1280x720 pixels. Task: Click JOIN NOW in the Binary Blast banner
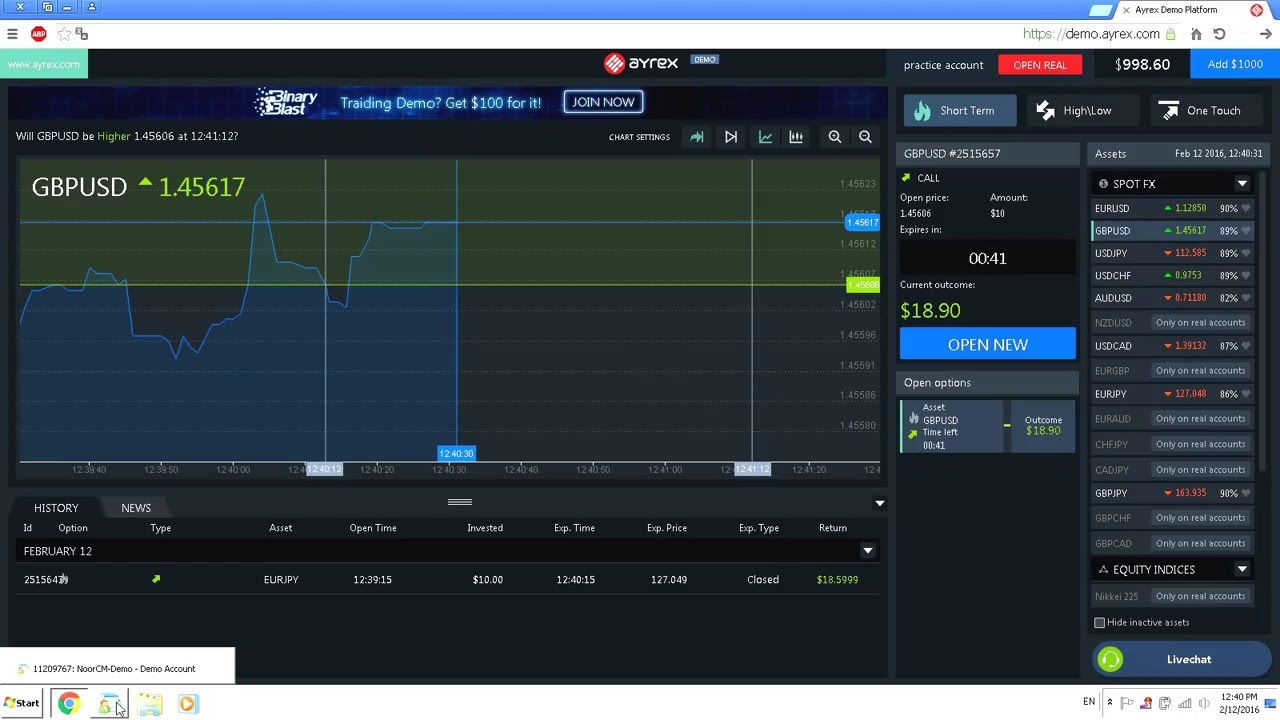603,102
